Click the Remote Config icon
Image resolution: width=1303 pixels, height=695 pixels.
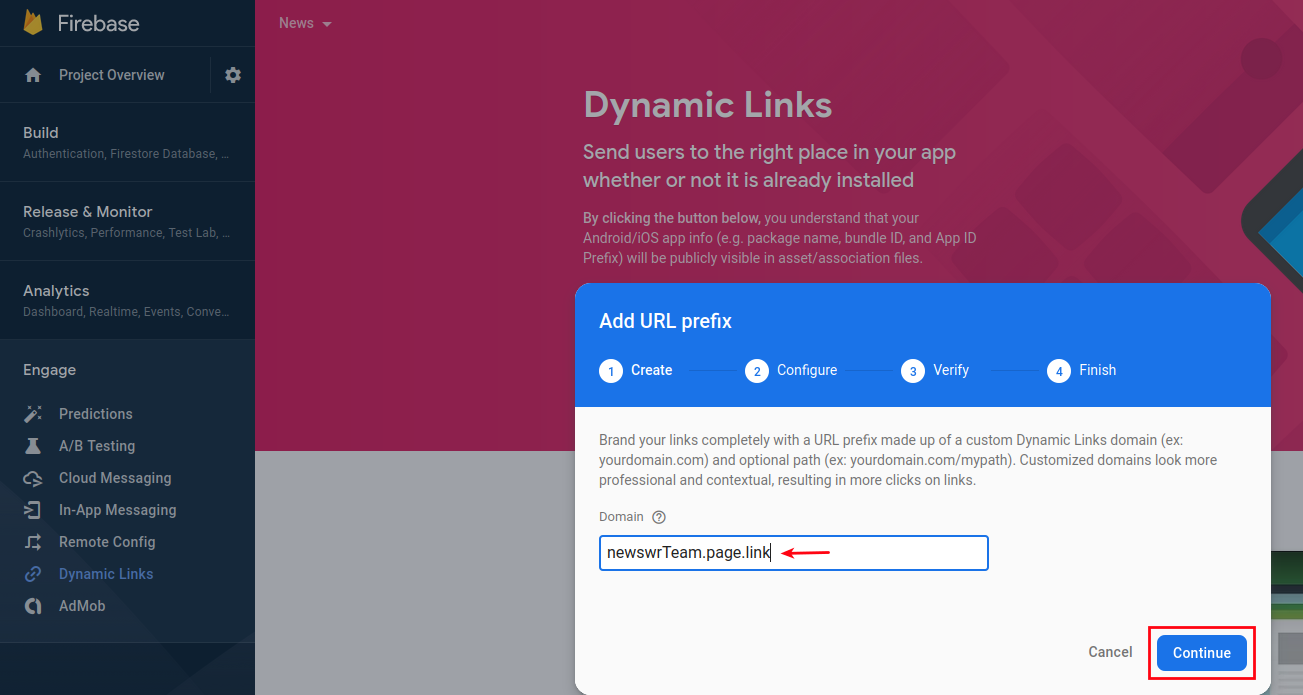33,542
